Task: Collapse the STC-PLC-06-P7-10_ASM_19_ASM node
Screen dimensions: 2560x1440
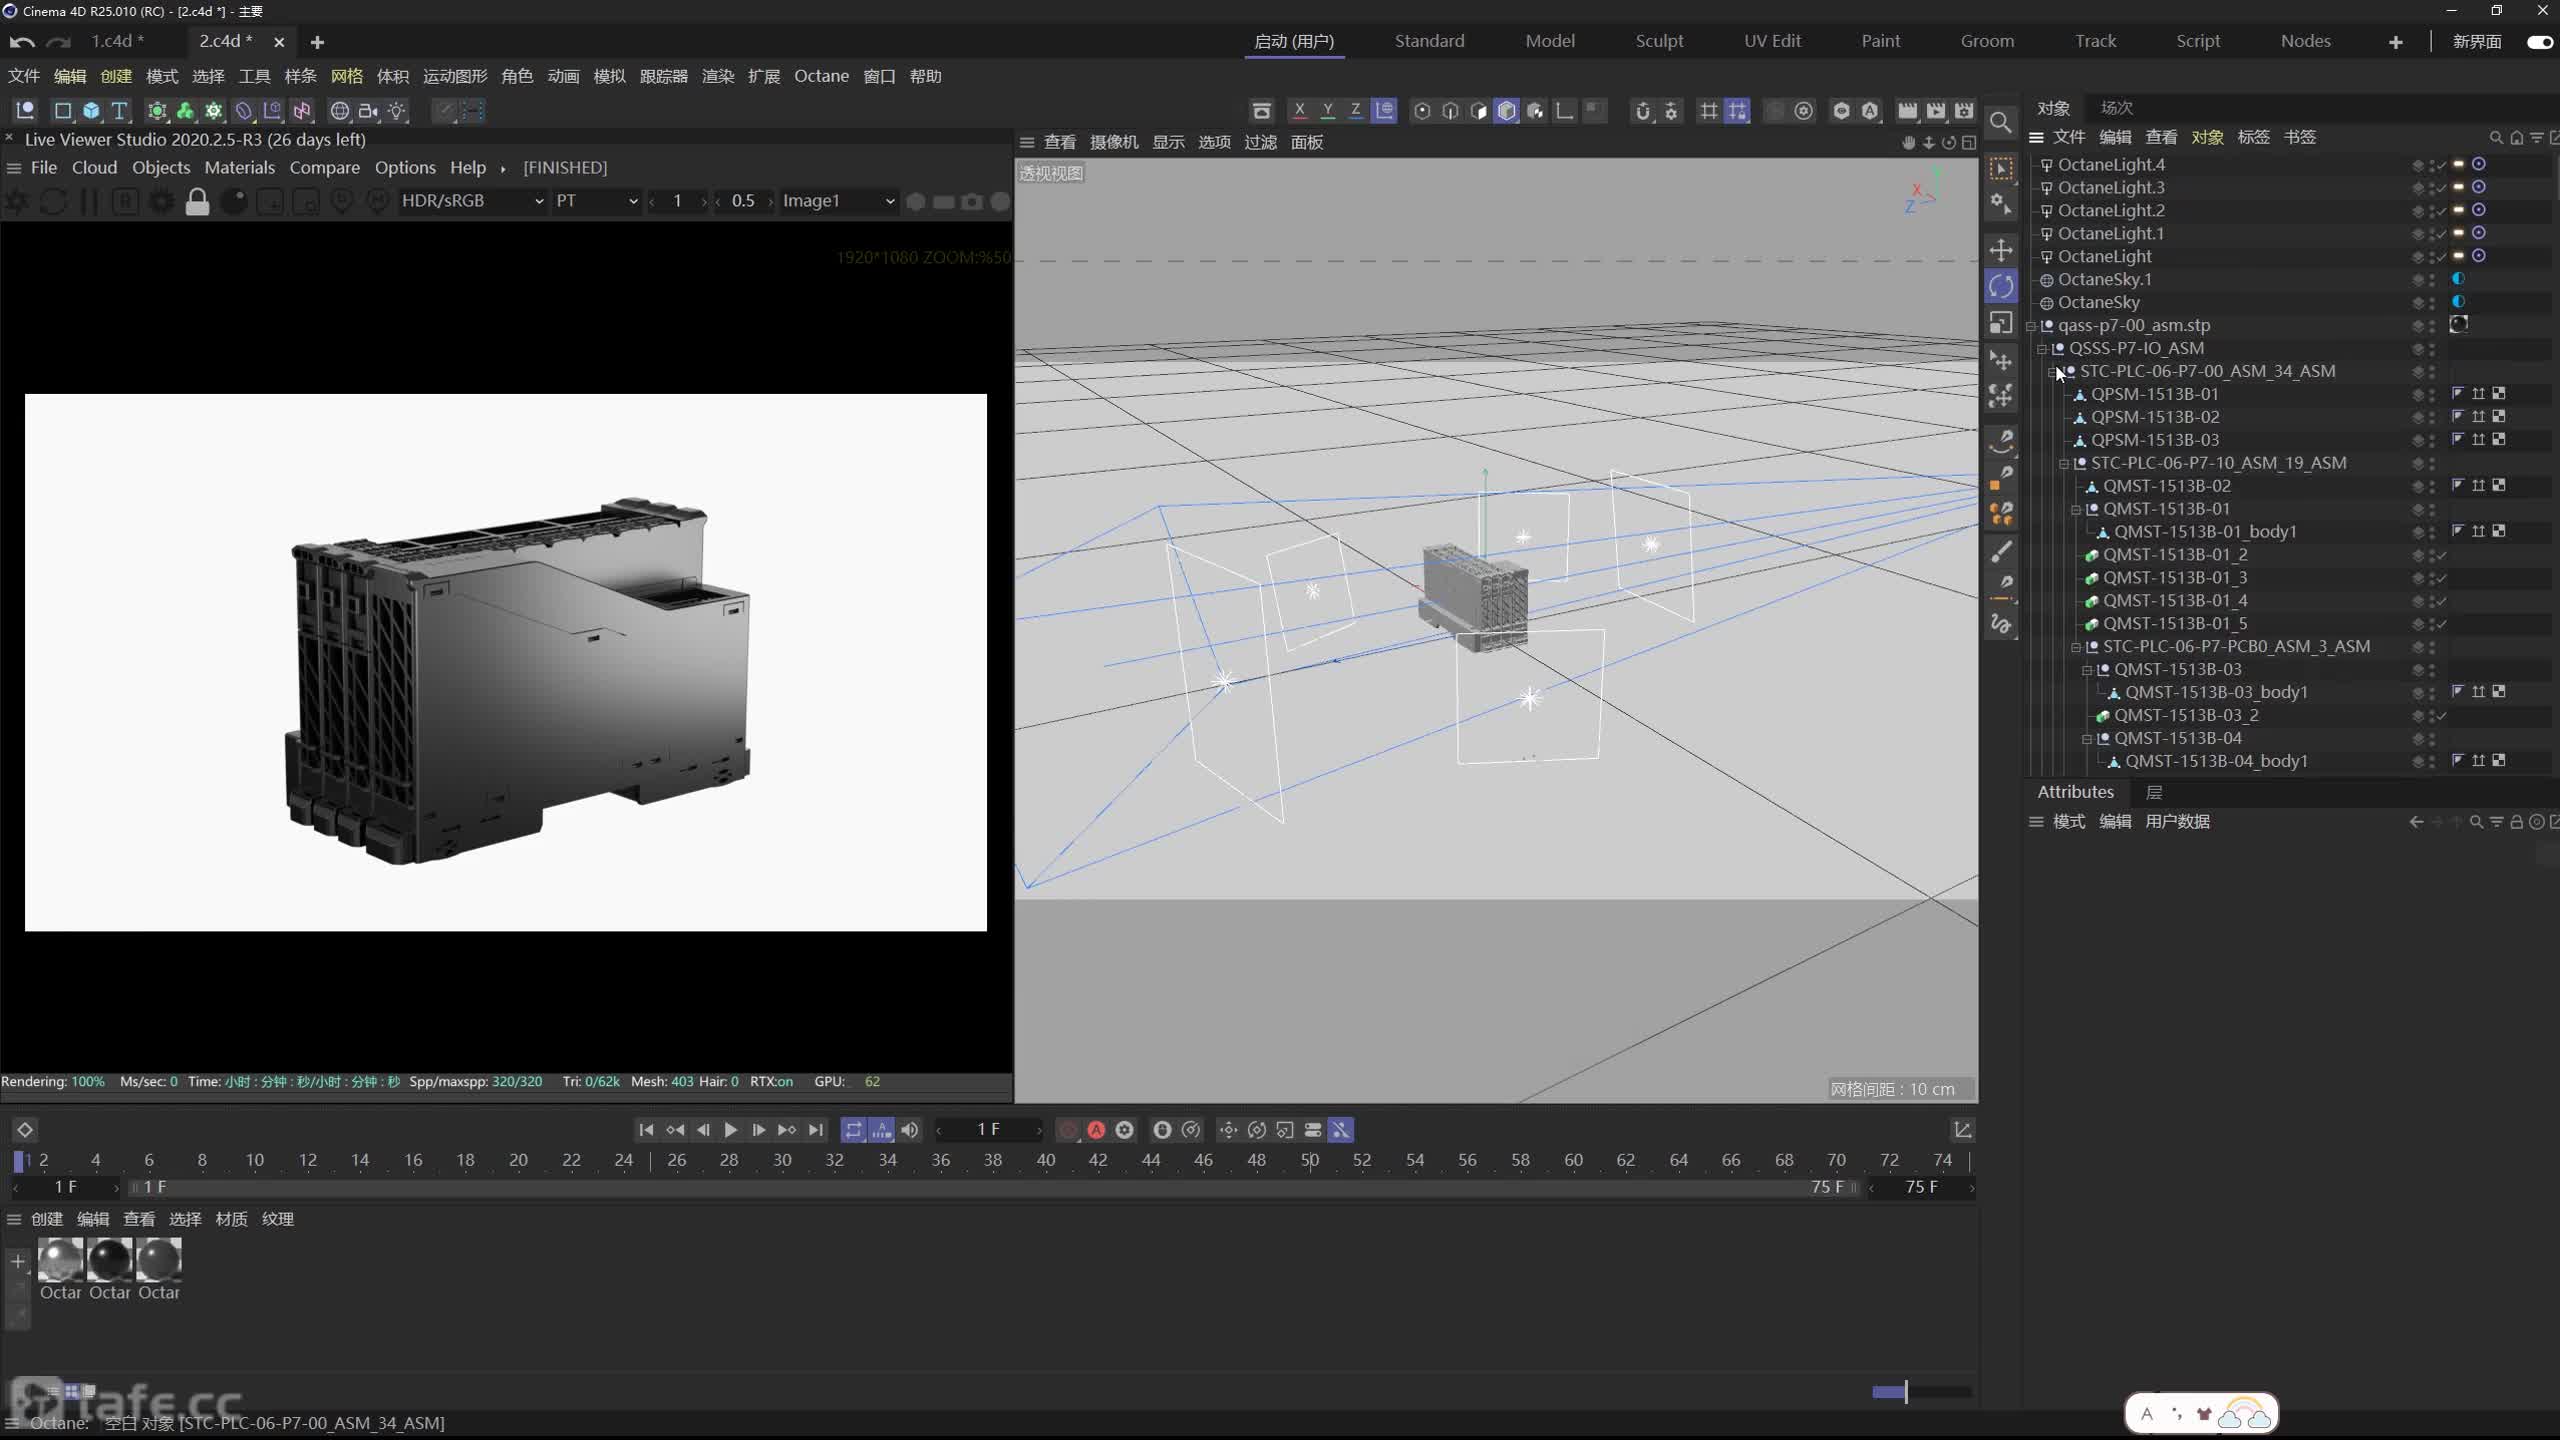Action: coord(2064,464)
